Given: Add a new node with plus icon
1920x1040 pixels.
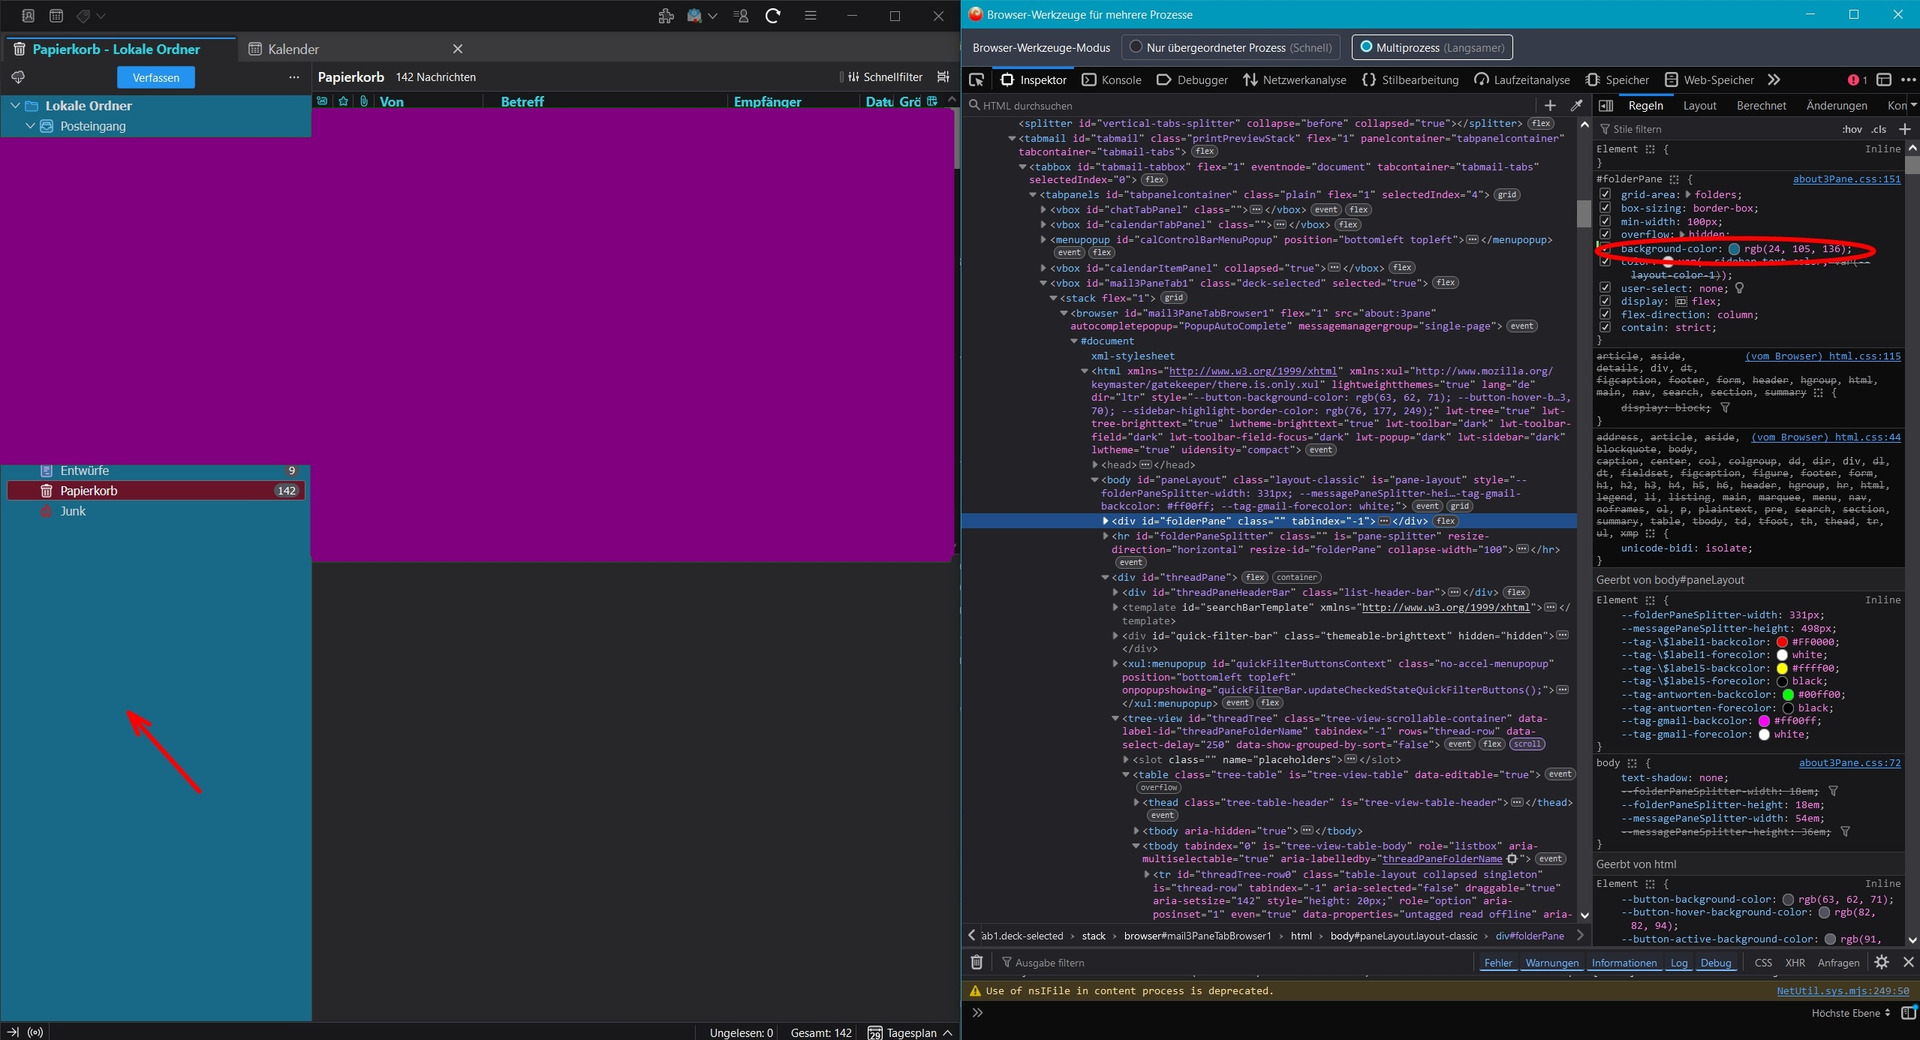Looking at the screenshot, I should (x=1550, y=105).
